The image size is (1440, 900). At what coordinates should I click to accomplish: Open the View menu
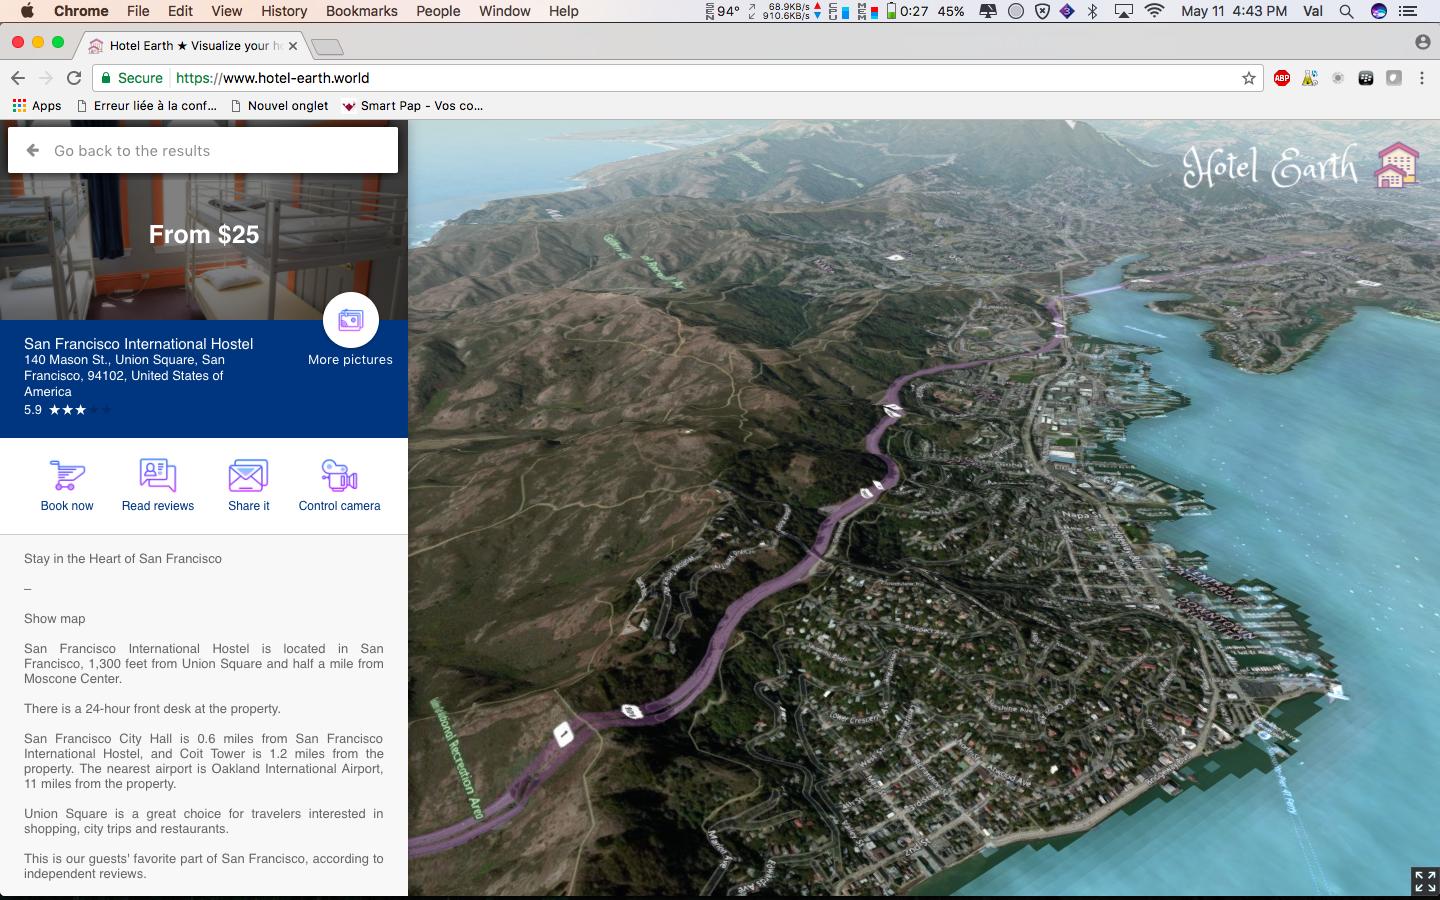tap(227, 11)
